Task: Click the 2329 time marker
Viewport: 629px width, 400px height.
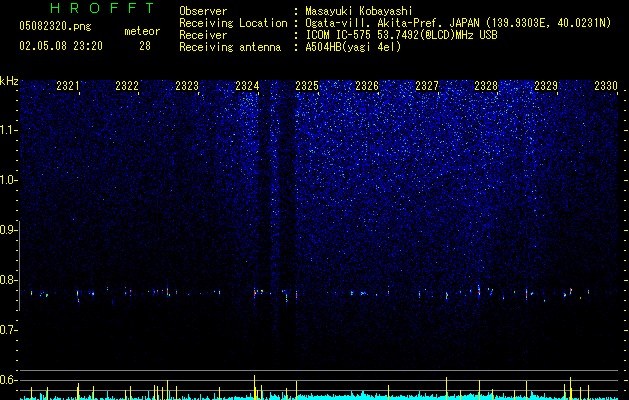Action: (x=546, y=86)
